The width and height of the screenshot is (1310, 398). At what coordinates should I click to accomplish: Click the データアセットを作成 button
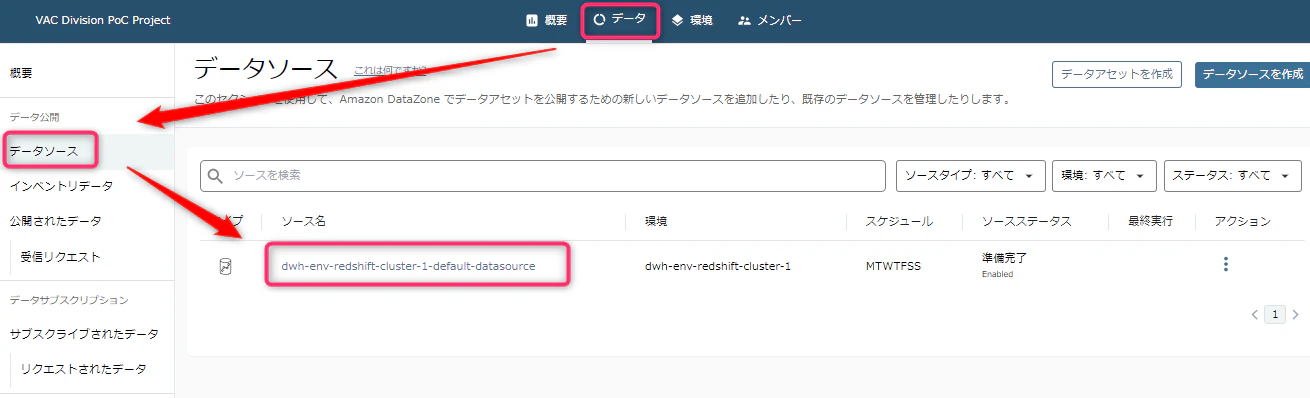tap(1117, 74)
